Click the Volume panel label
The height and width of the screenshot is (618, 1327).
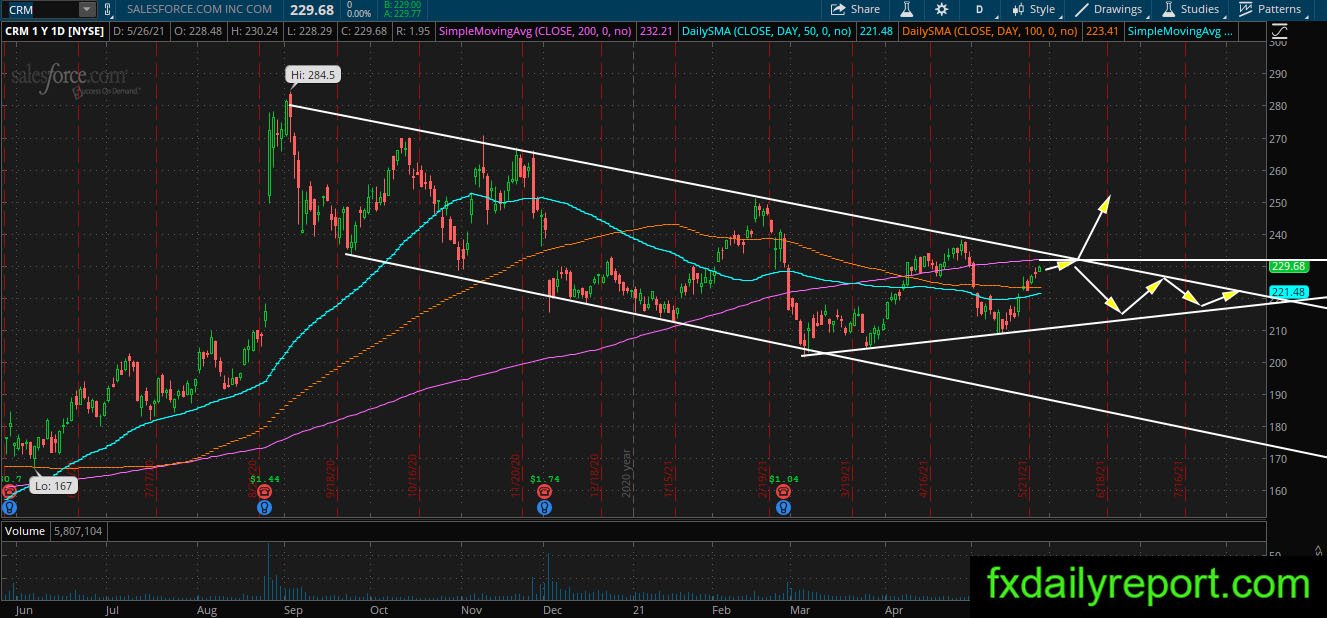(x=24, y=531)
